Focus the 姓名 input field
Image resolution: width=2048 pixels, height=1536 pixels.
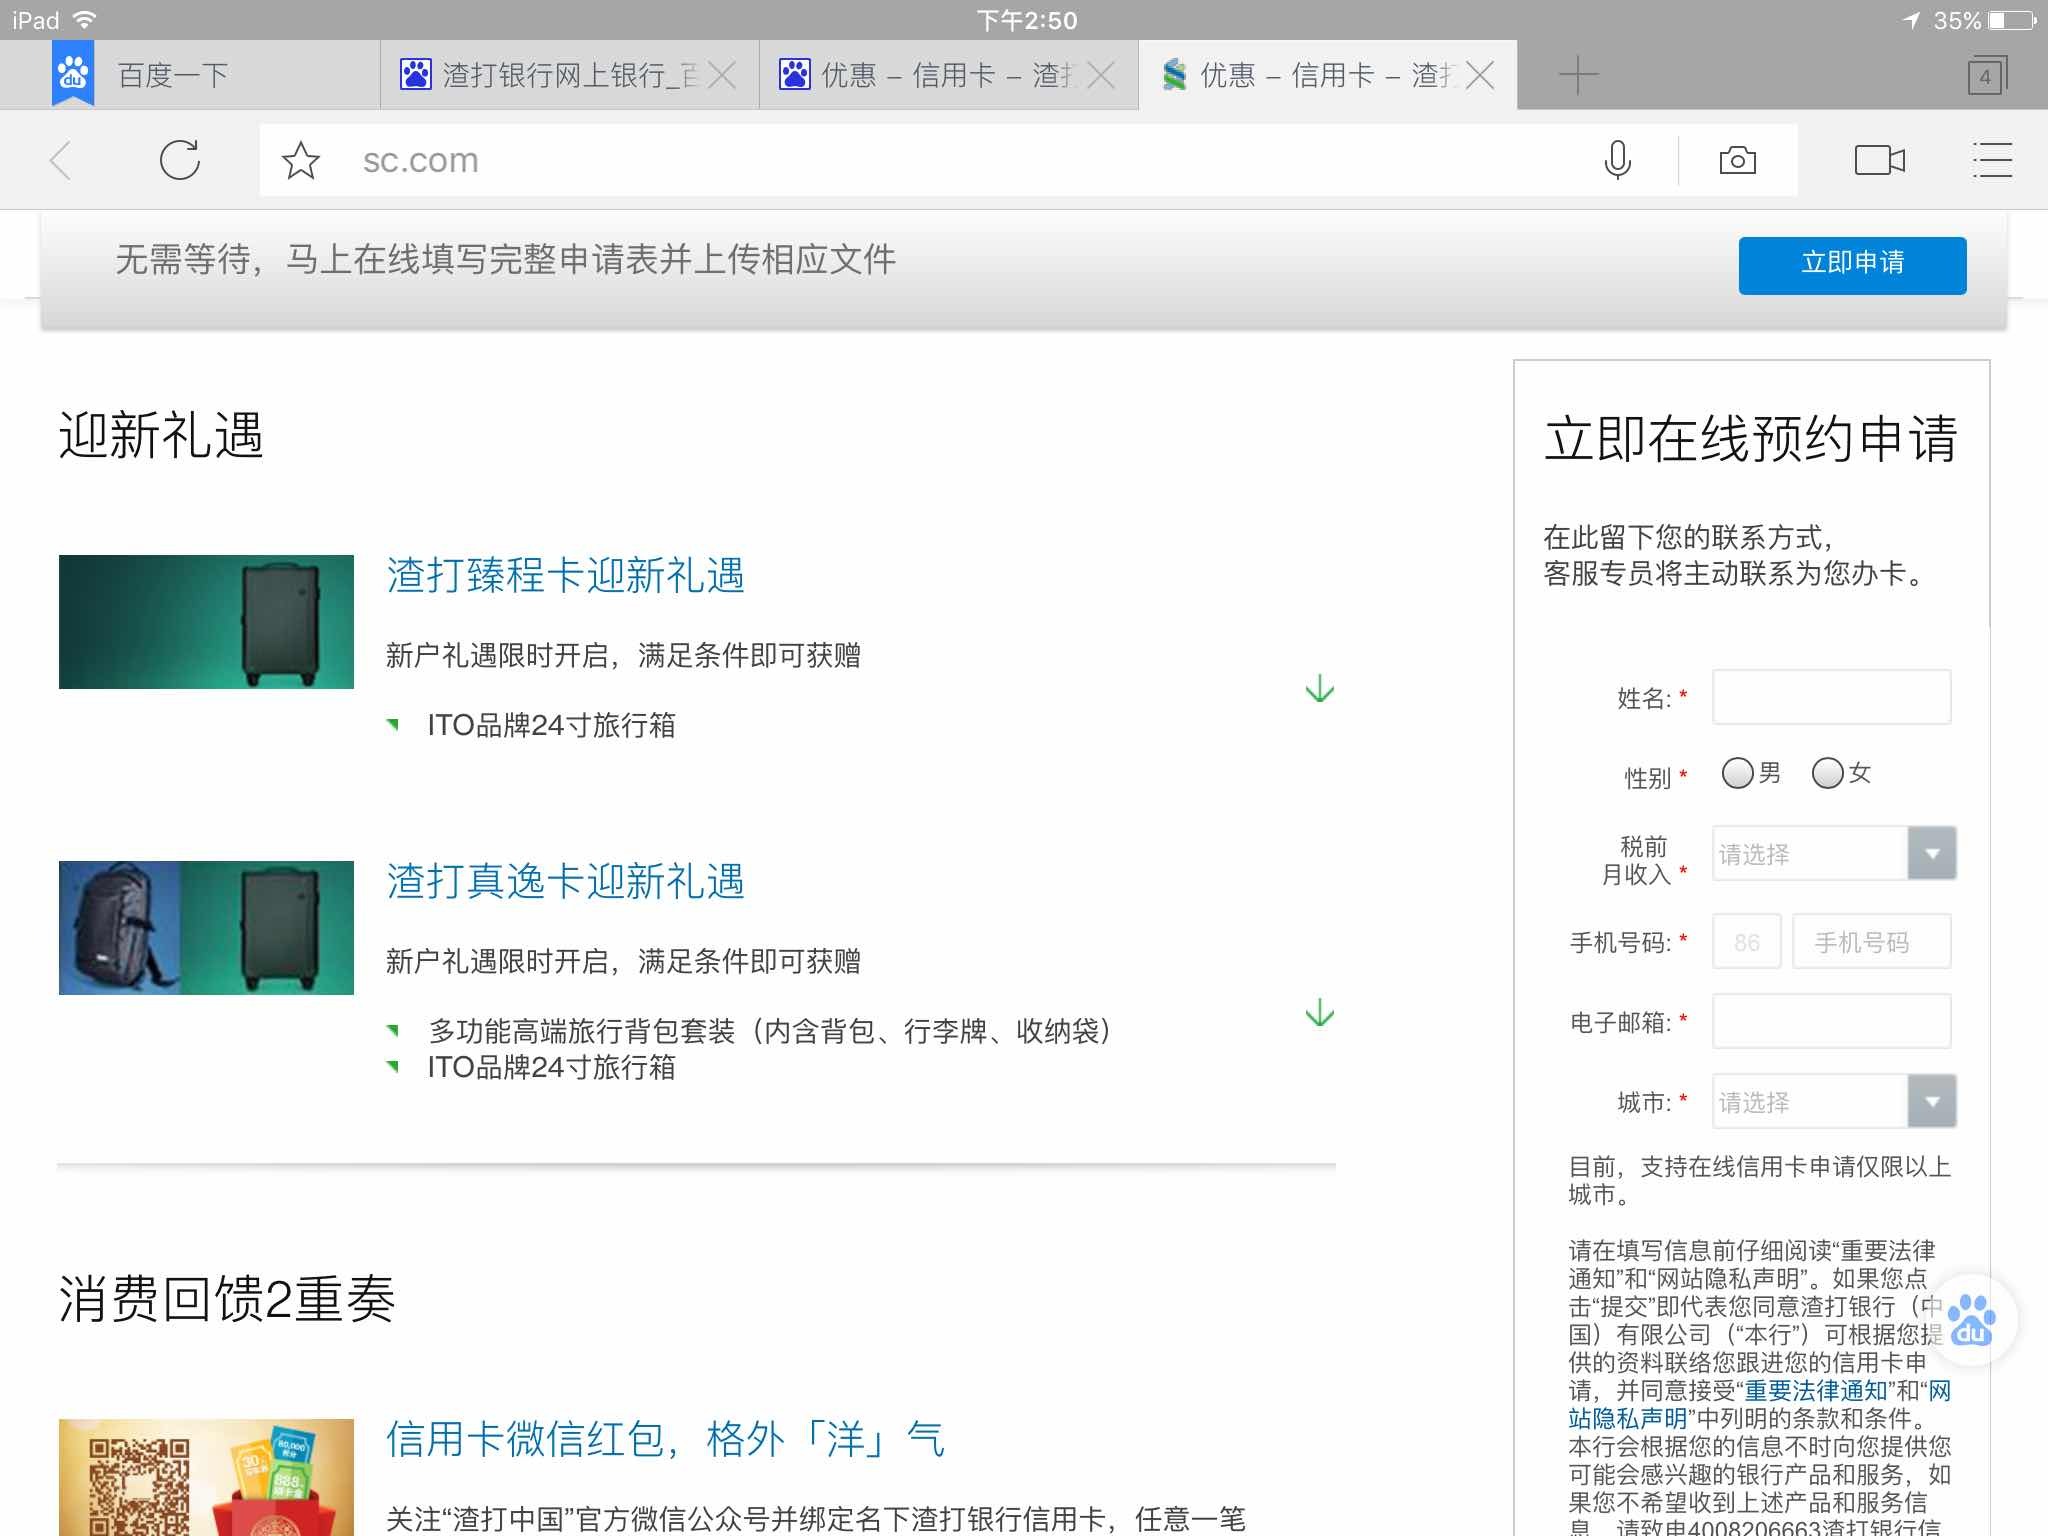(1831, 697)
